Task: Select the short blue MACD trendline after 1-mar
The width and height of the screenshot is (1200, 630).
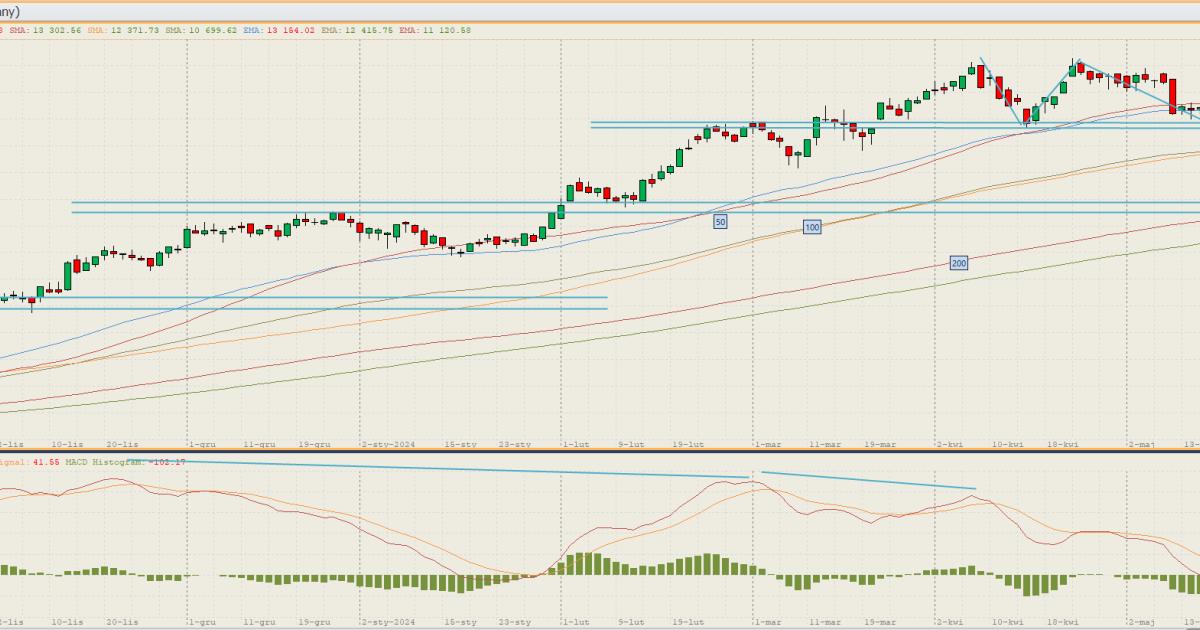Action: (868, 481)
